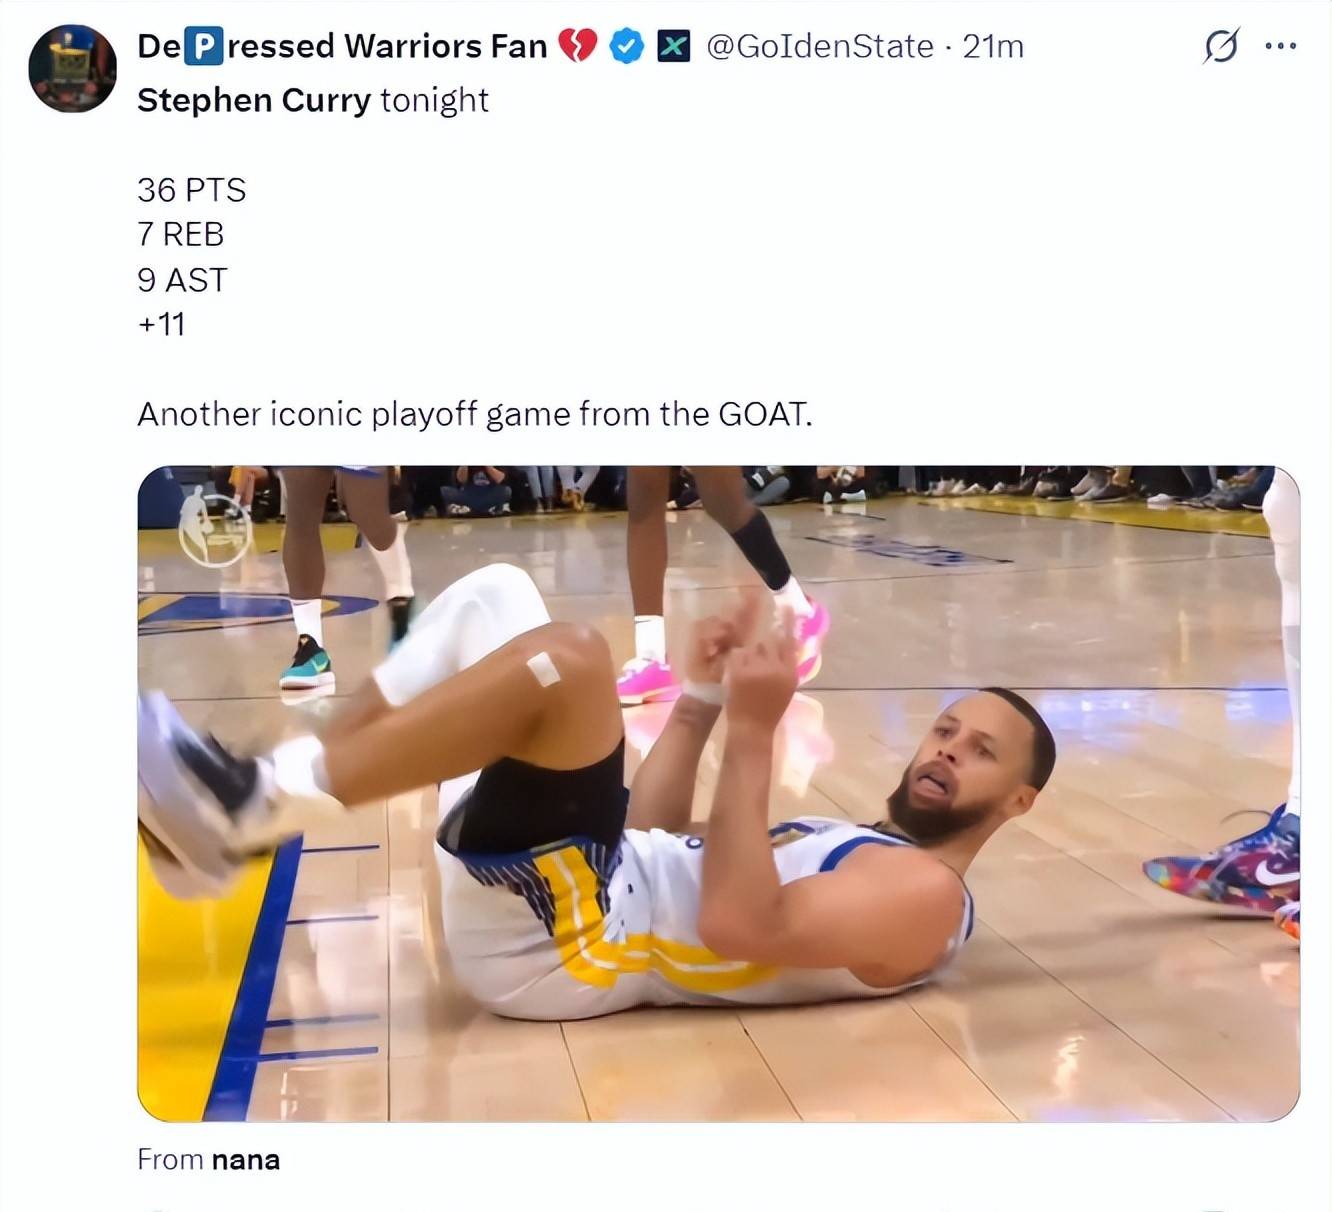Viewport: 1332px width, 1212px height.
Task: Click the X affiliate badge beside the name
Action: point(673,46)
